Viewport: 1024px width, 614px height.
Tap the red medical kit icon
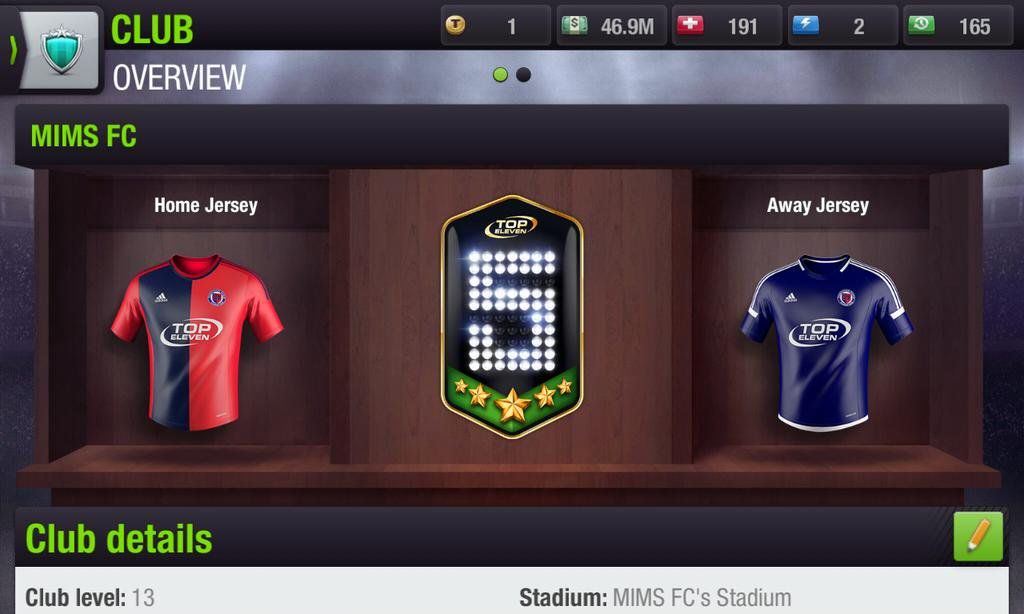click(x=690, y=25)
